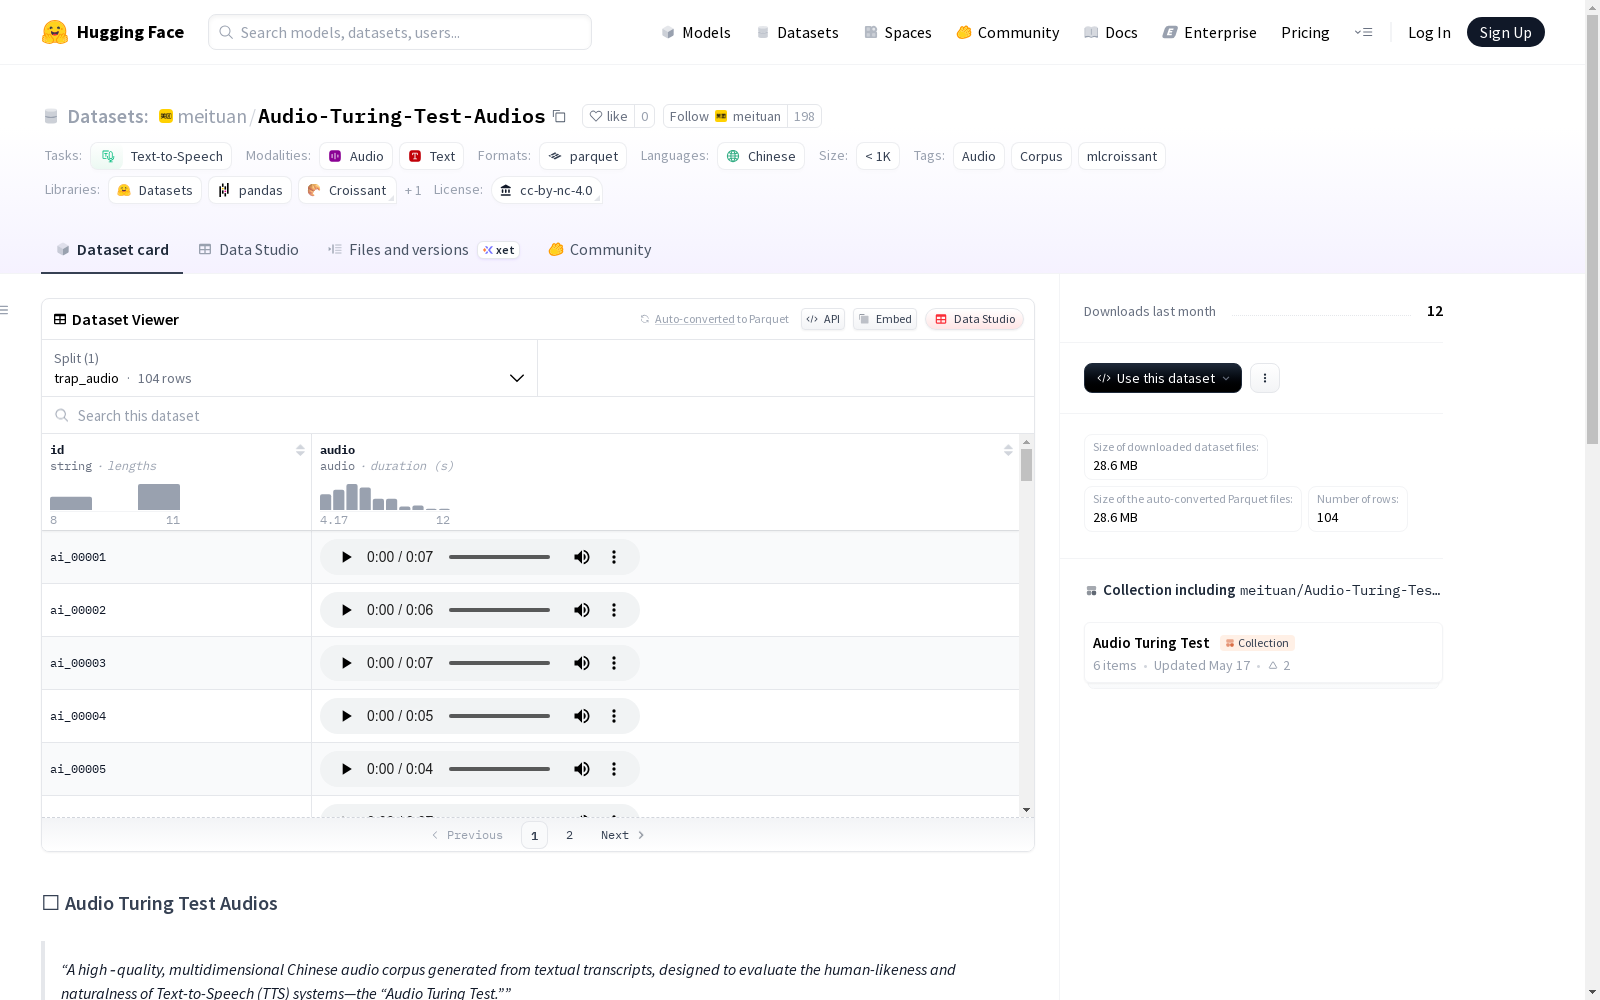Screen dimensions: 1600x1000
Task: Open Models in the top navigation
Action: (696, 32)
